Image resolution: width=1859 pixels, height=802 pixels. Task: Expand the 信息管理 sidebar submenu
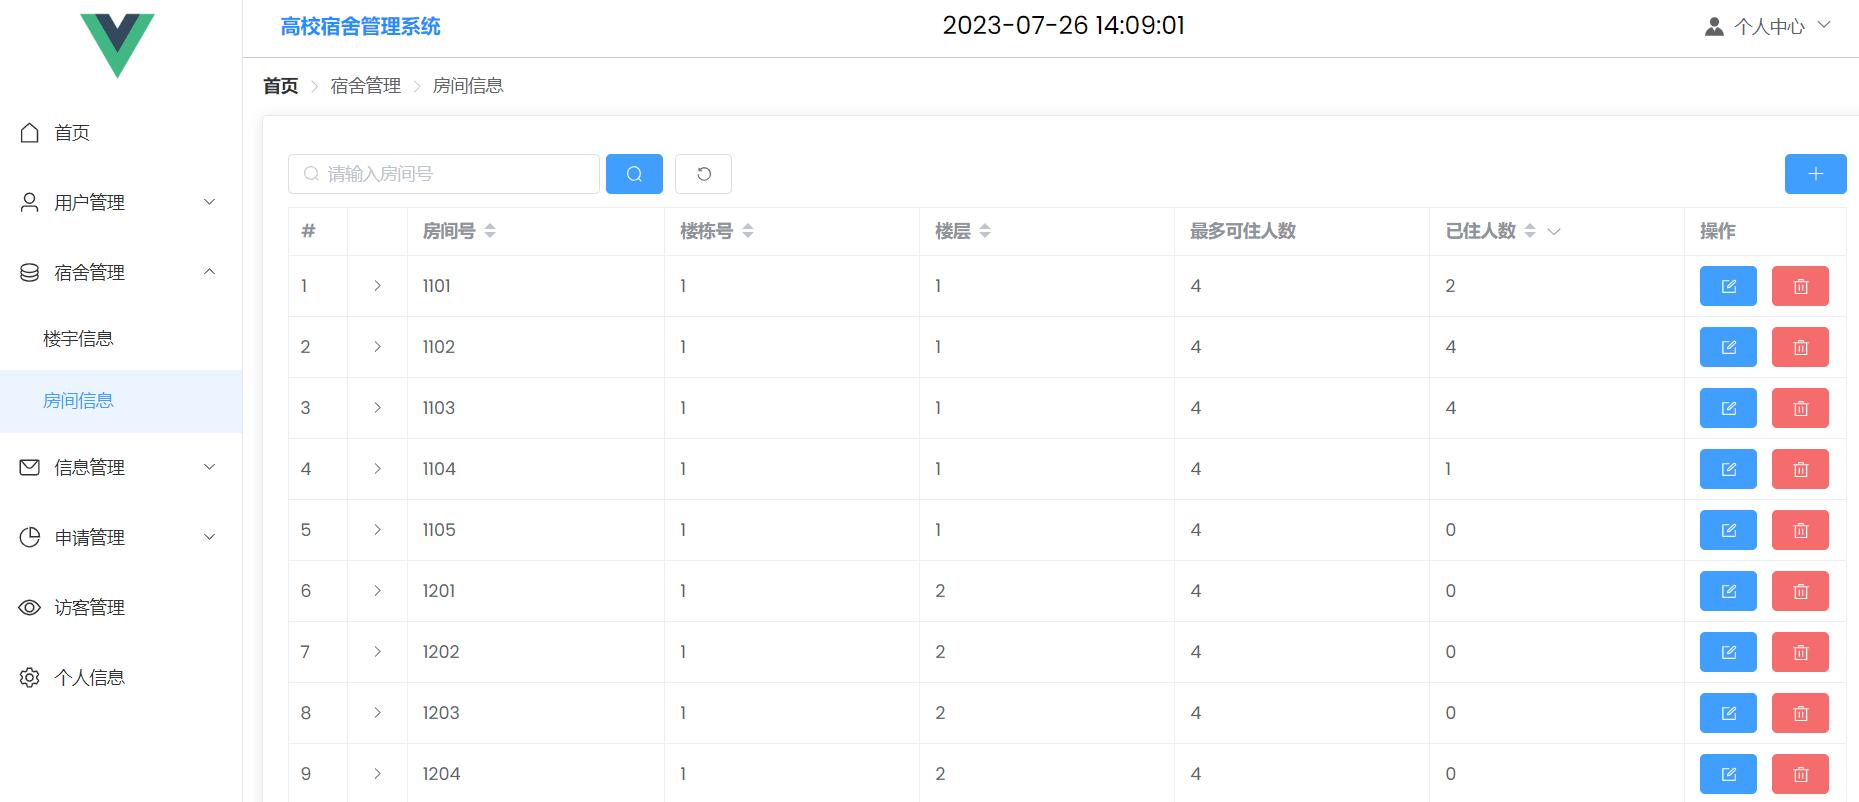coord(209,467)
